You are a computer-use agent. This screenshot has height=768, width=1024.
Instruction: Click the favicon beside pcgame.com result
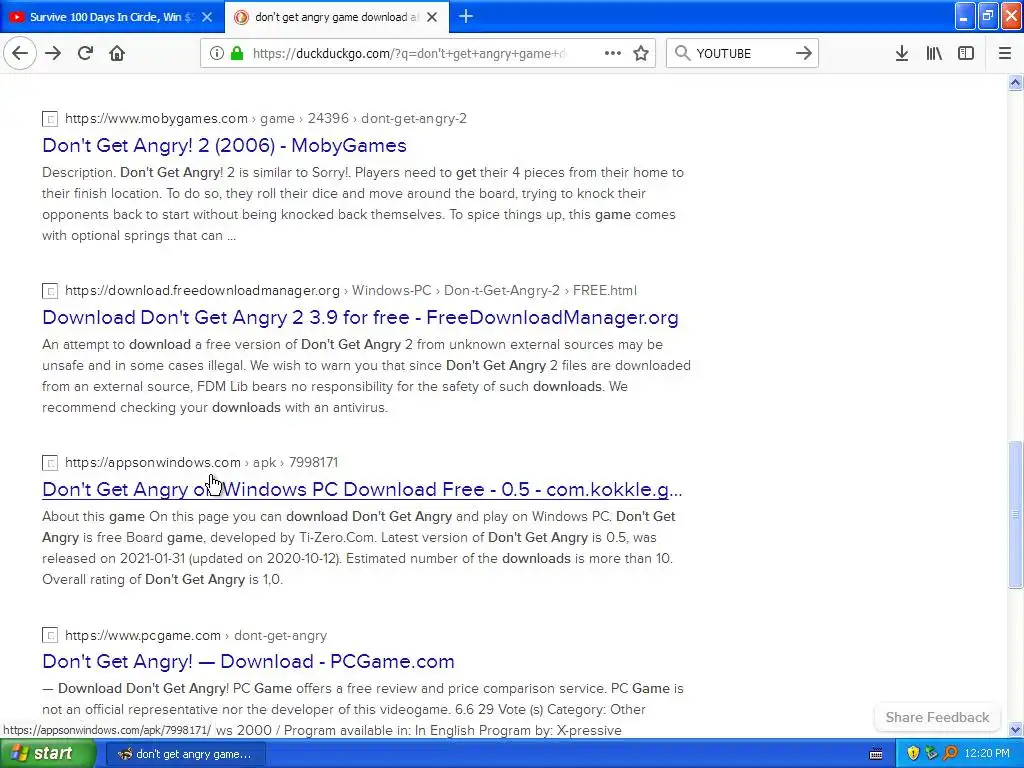(50, 635)
